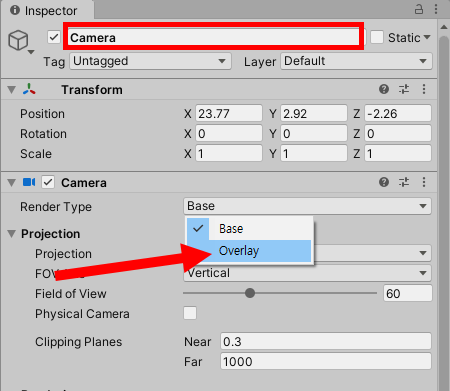Toggle the GameObject active checkbox
Image resolution: width=450 pixels, height=391 pixels.
[54, 37]
